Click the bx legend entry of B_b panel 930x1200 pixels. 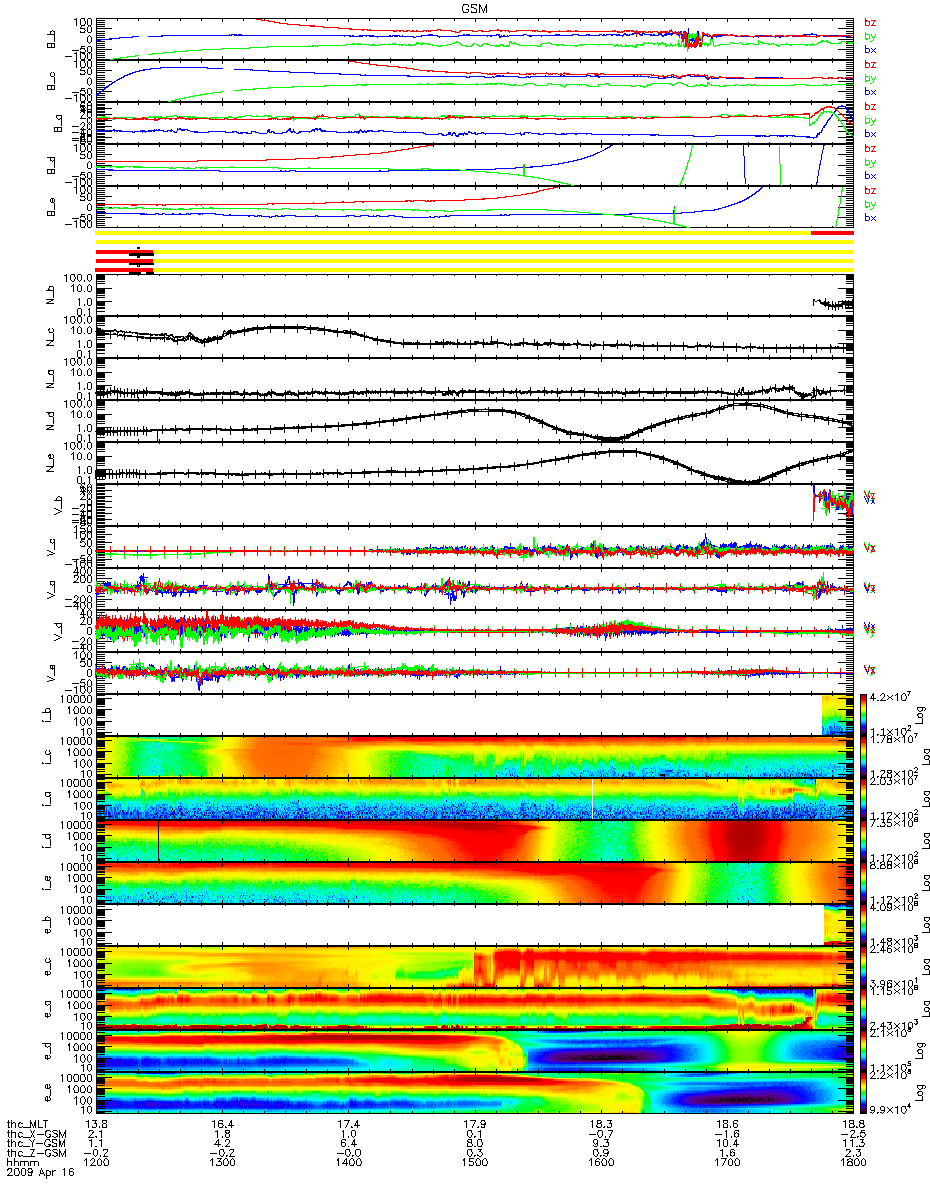[x=870, y=49]
